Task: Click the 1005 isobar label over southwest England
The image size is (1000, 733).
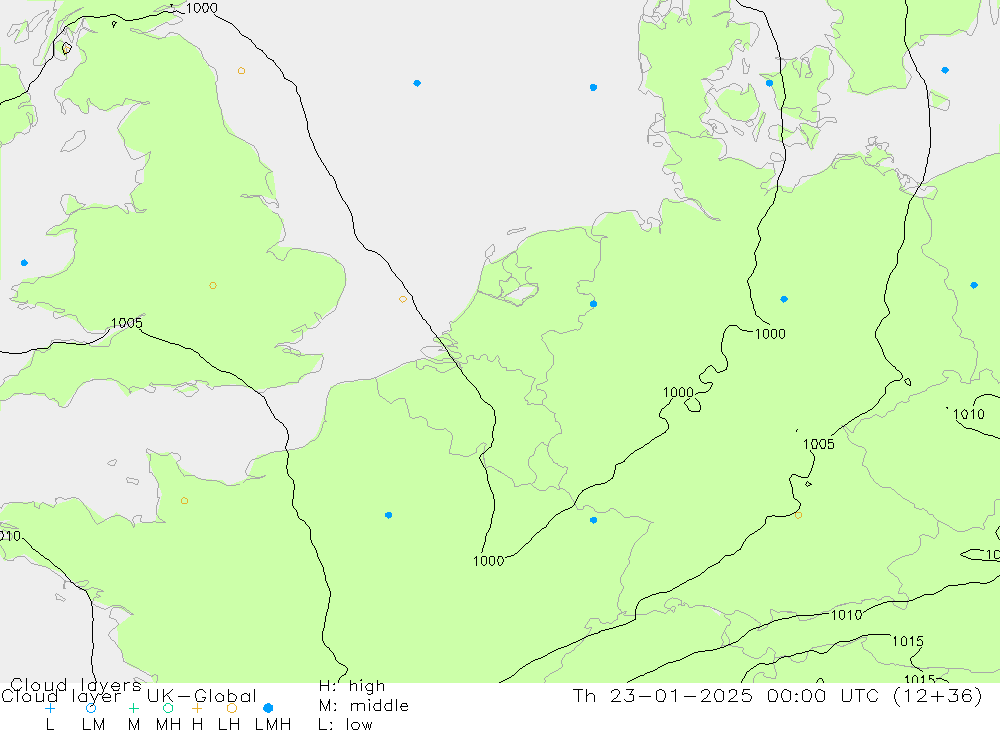Action: (x=127, y=323)
